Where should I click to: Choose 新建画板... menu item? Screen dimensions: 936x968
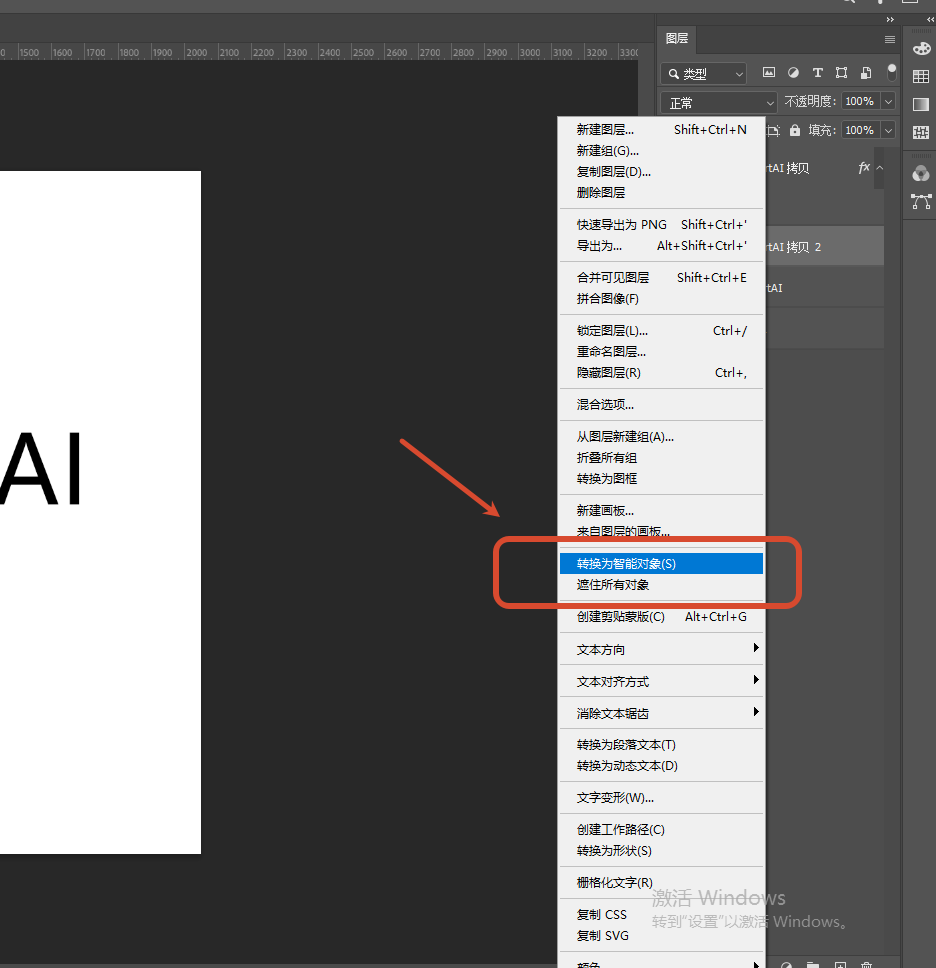coord(661,511)
